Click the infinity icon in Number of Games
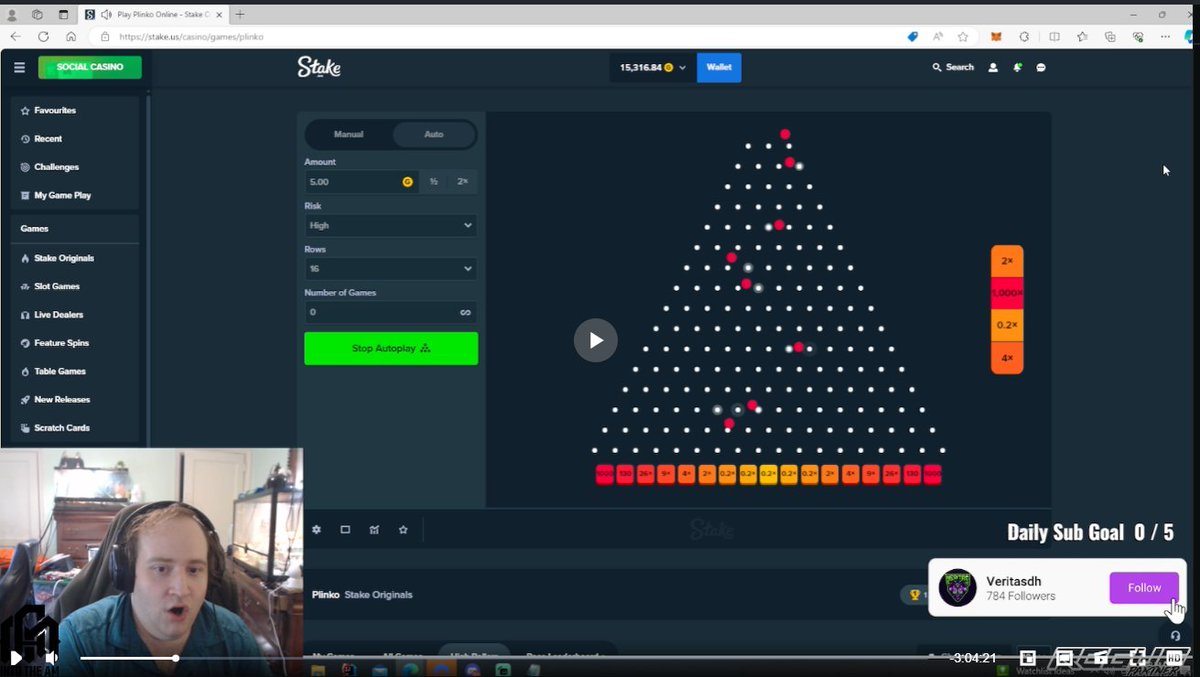The width and height of the screenshot is (1200, 677). click(465, 312)
